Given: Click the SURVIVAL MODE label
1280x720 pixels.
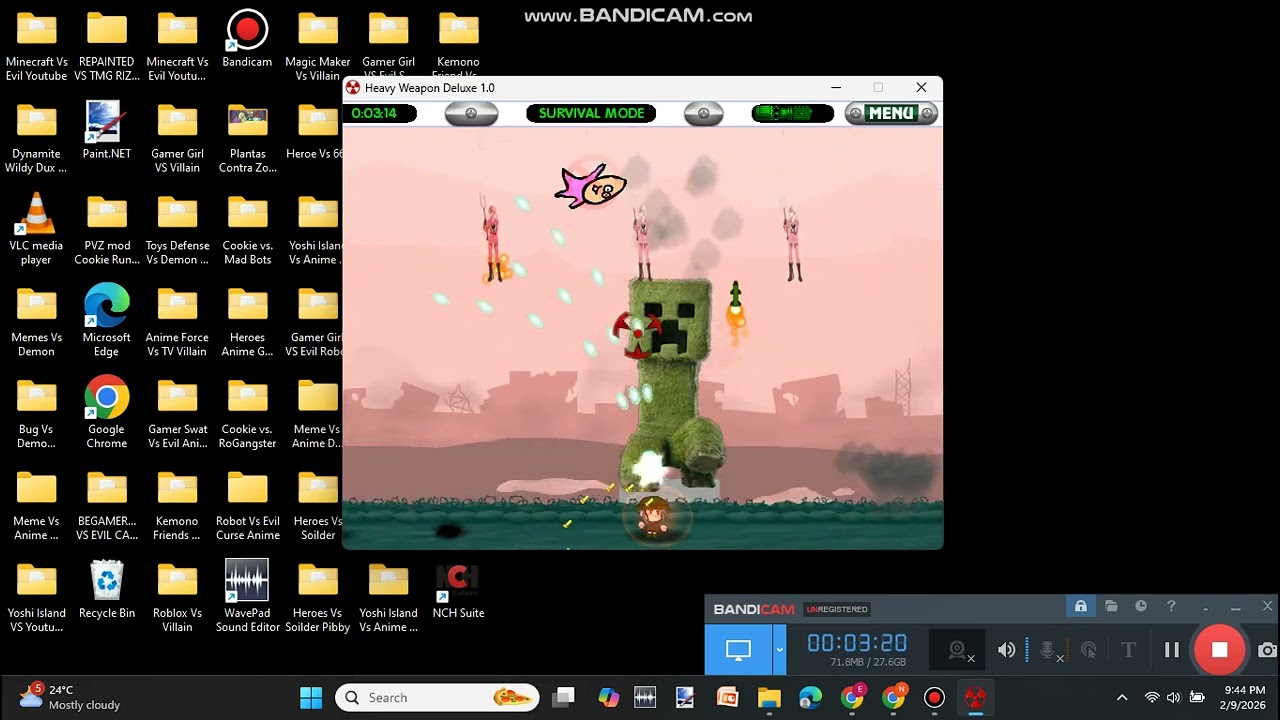Looking at the screenshot, I should [591, 113].
